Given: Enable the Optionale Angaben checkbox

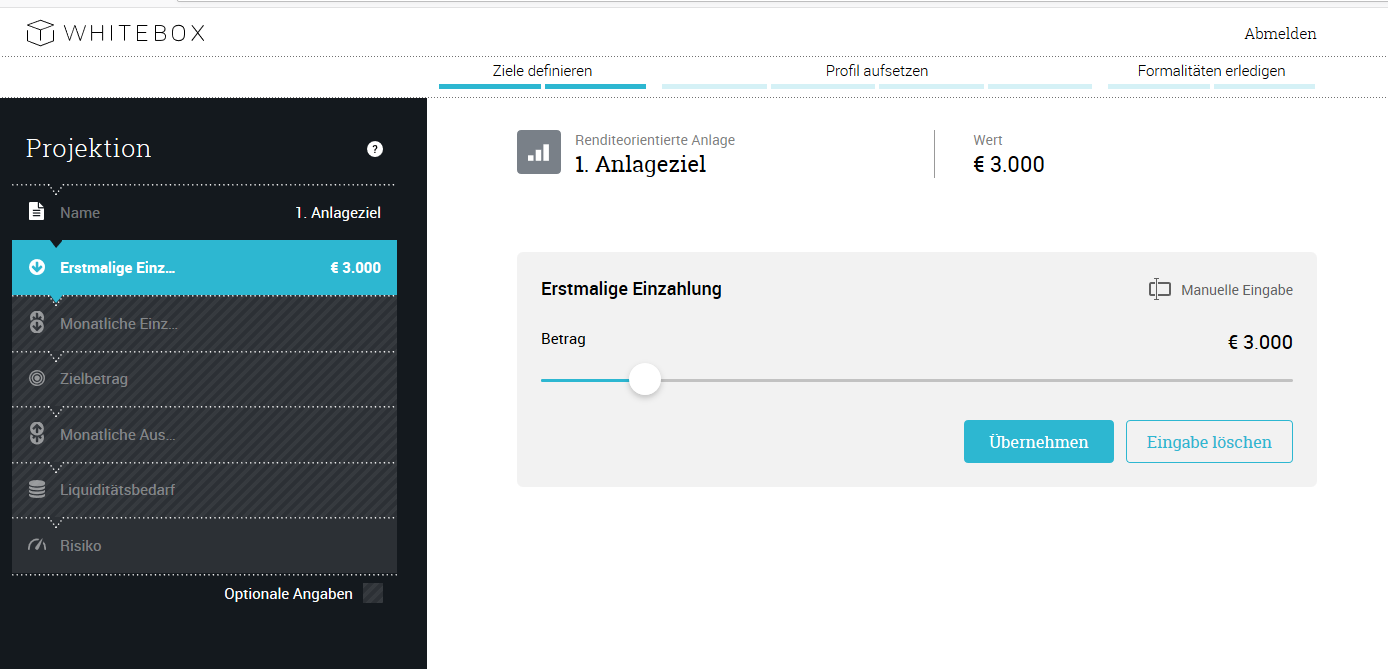Looking at the screenshot, I should pos(372,593).
